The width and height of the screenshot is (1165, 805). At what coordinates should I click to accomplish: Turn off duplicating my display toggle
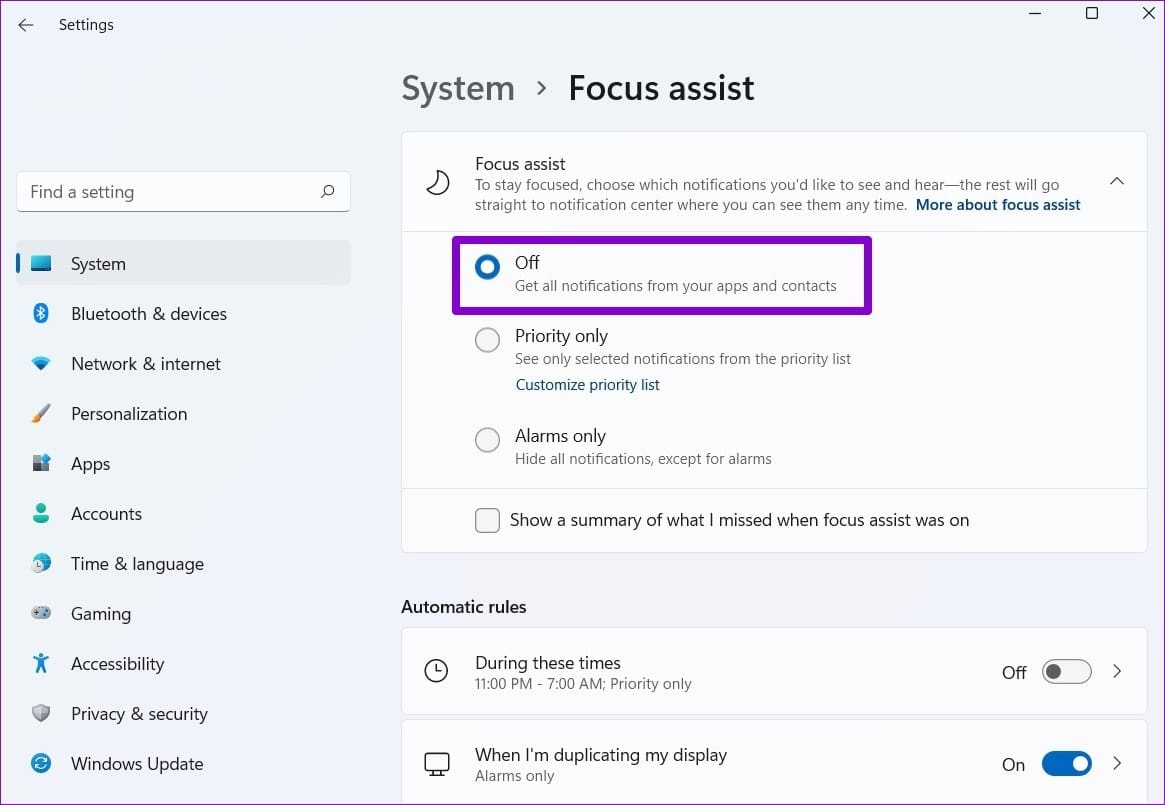pyautogui.click(x=1066, y=763)
